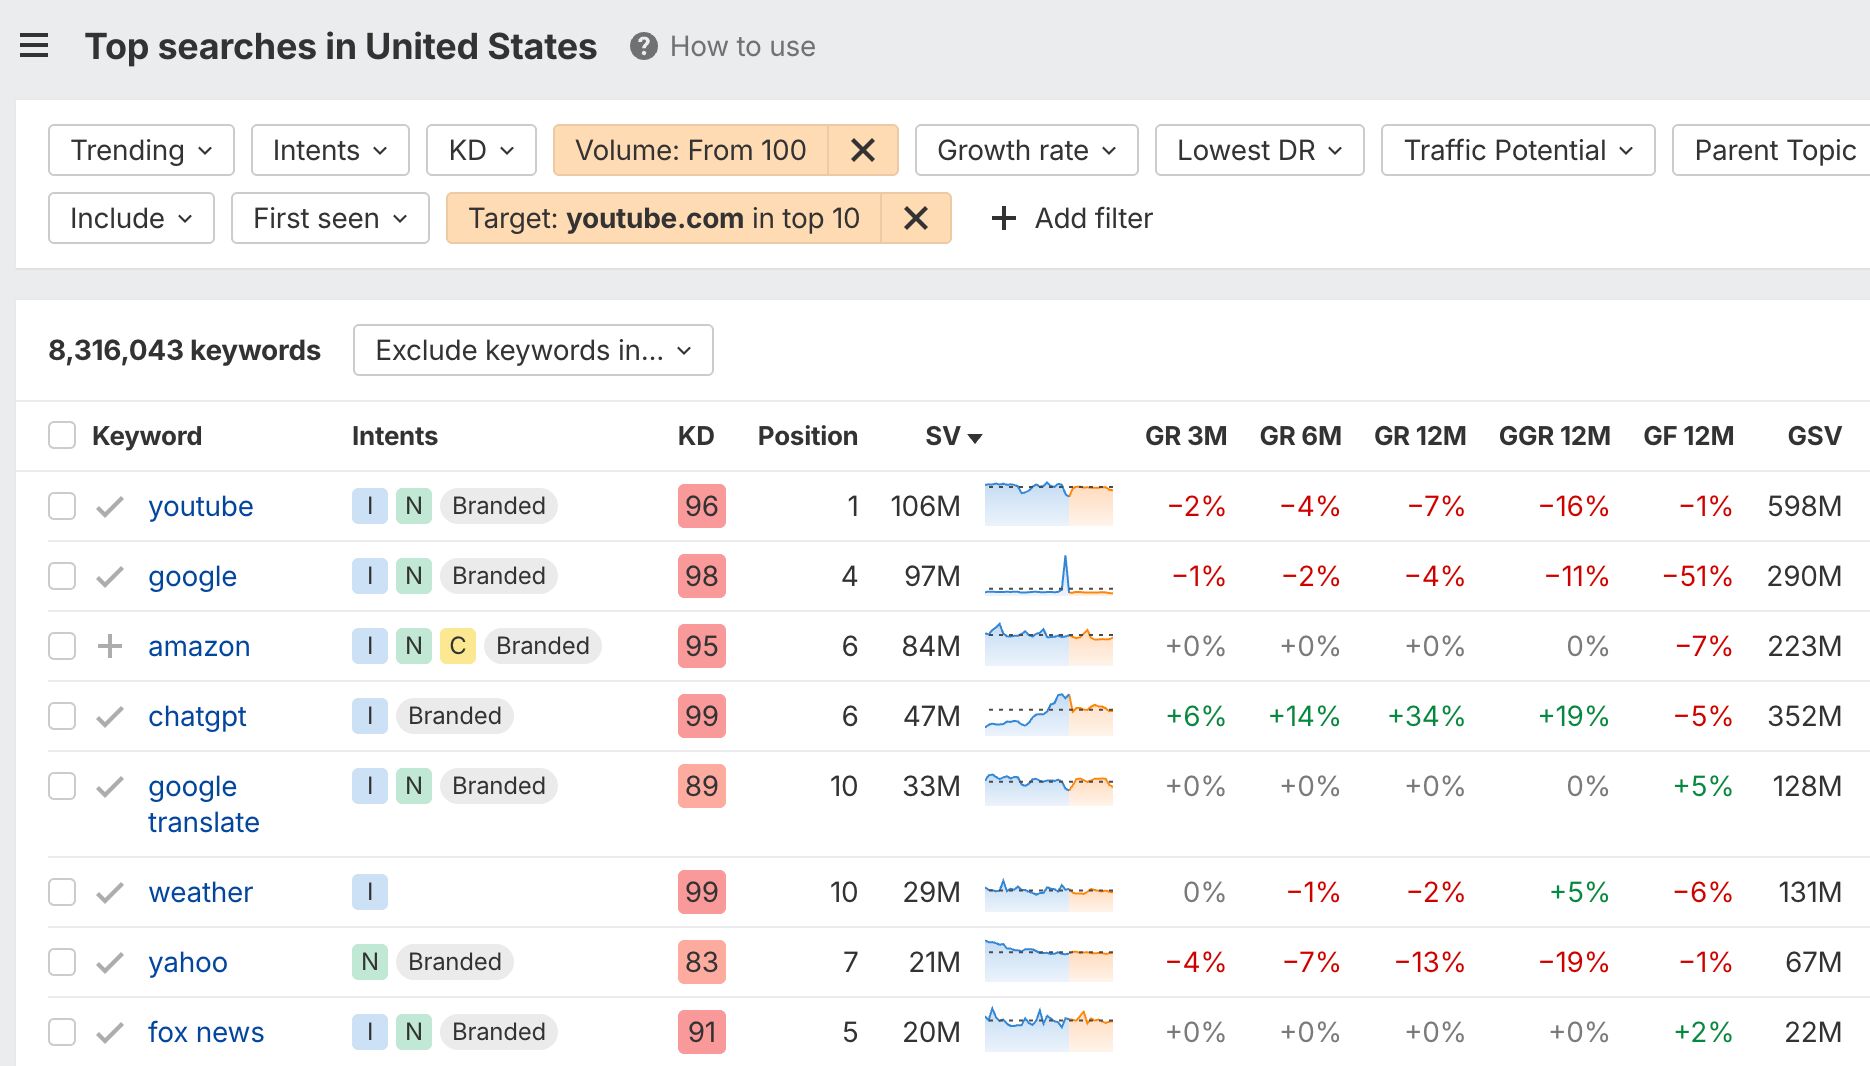Check the row checkbox for weather

(x=61, y=892)
